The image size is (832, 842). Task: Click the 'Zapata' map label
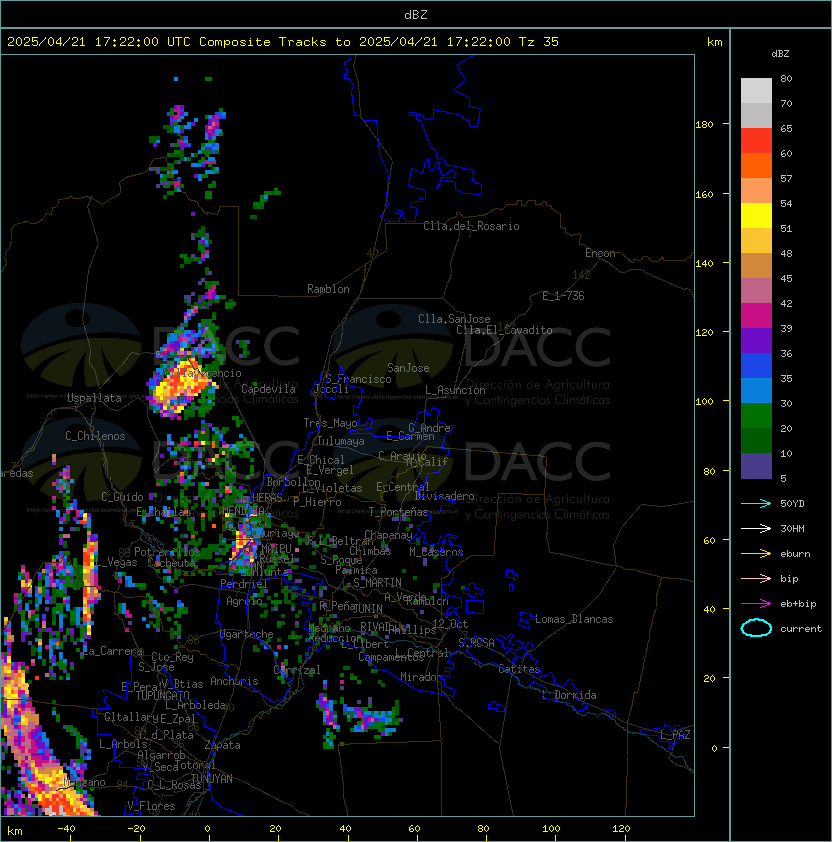(x=222, y=745)
